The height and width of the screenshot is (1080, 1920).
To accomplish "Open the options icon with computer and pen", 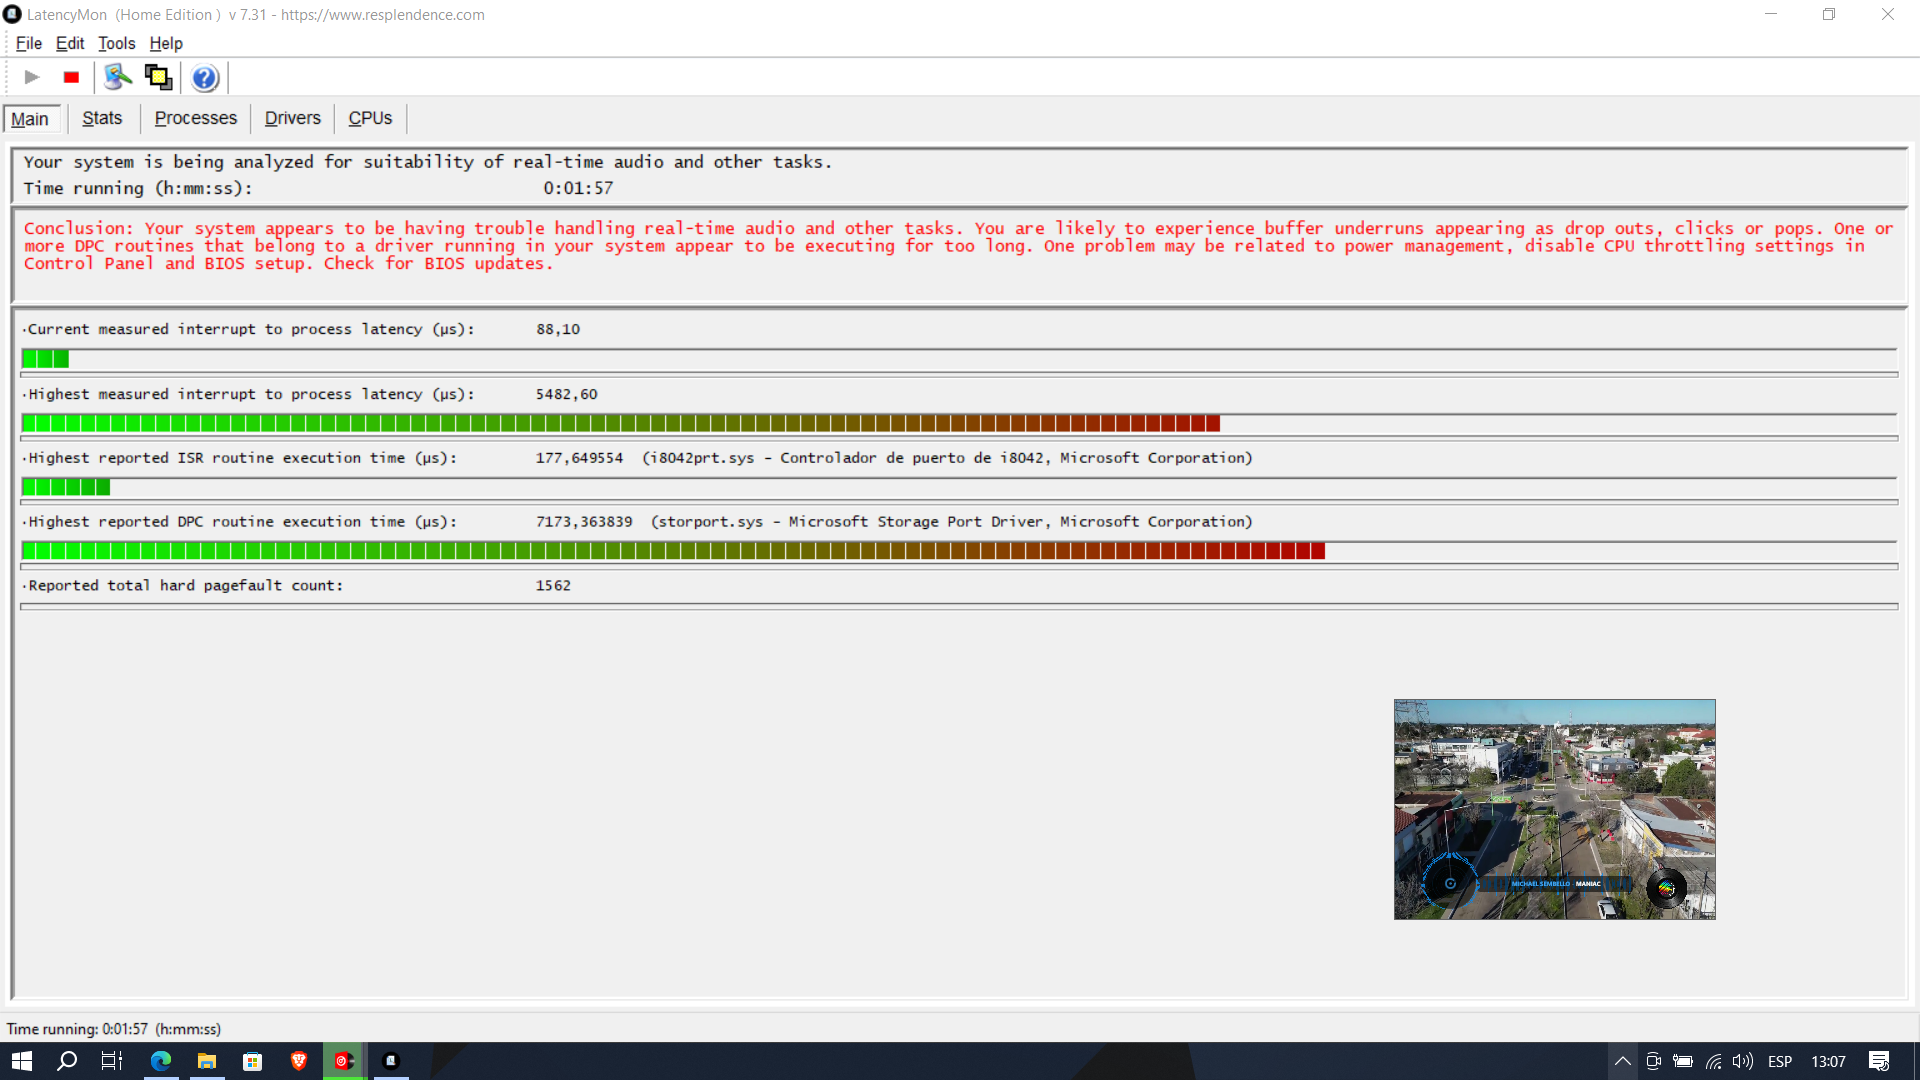I will click(x=118, y=77).
